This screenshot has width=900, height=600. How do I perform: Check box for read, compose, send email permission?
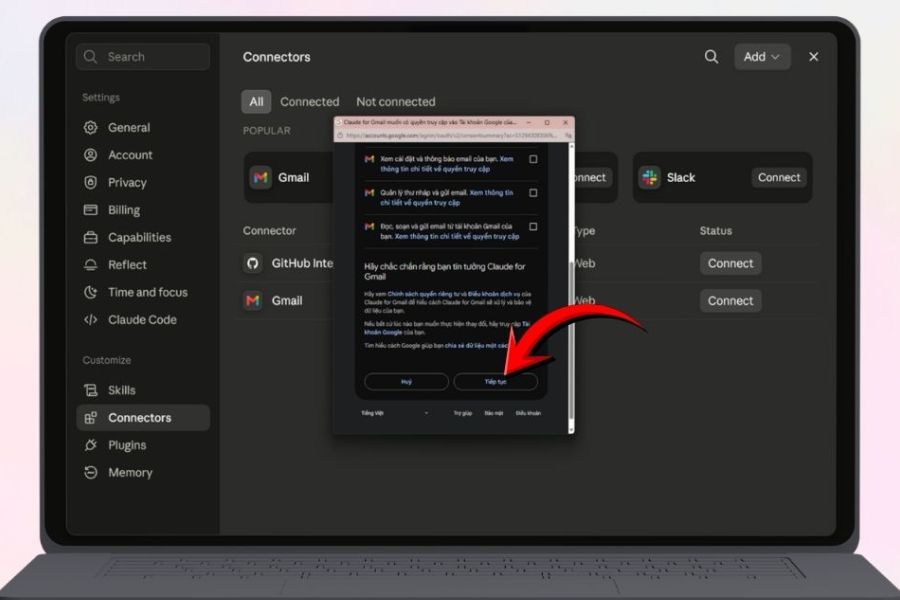coord(533,226)
